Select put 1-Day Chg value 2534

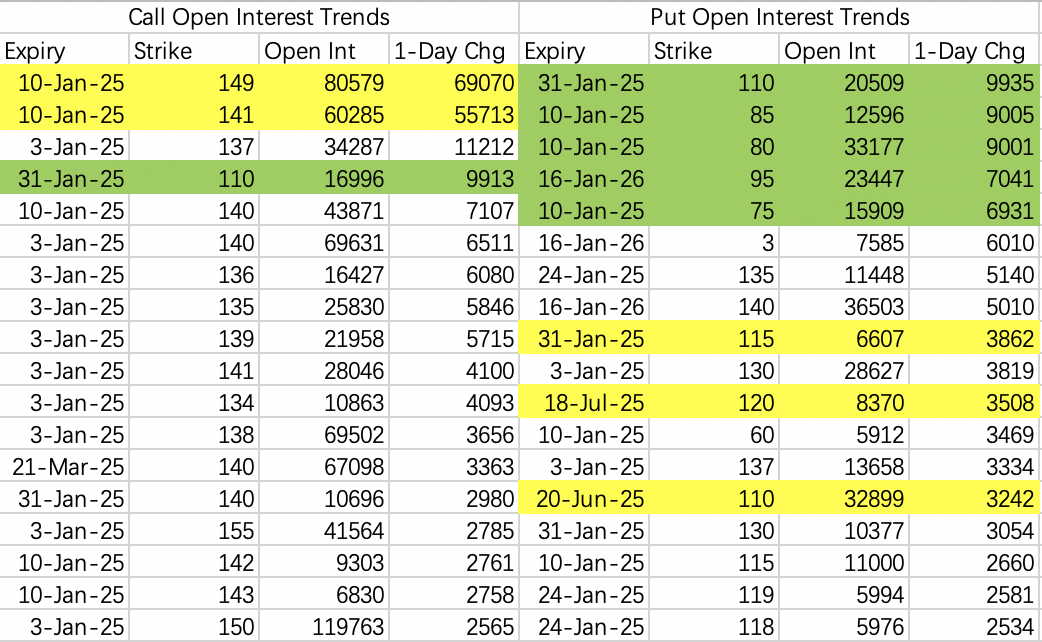[1010, 627]
